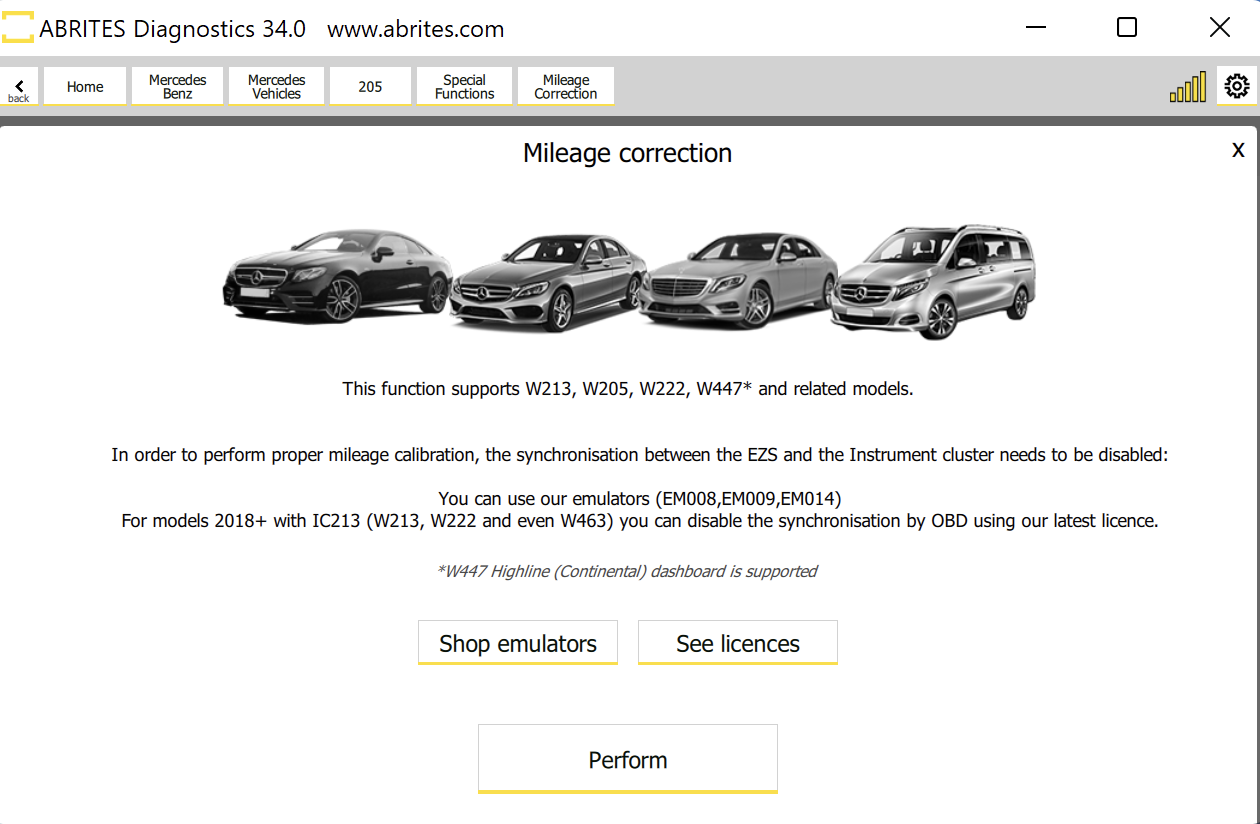Click the supported models W213, W205 line
Viewport: 1260px width, 824px height.
tap(628, 389)
